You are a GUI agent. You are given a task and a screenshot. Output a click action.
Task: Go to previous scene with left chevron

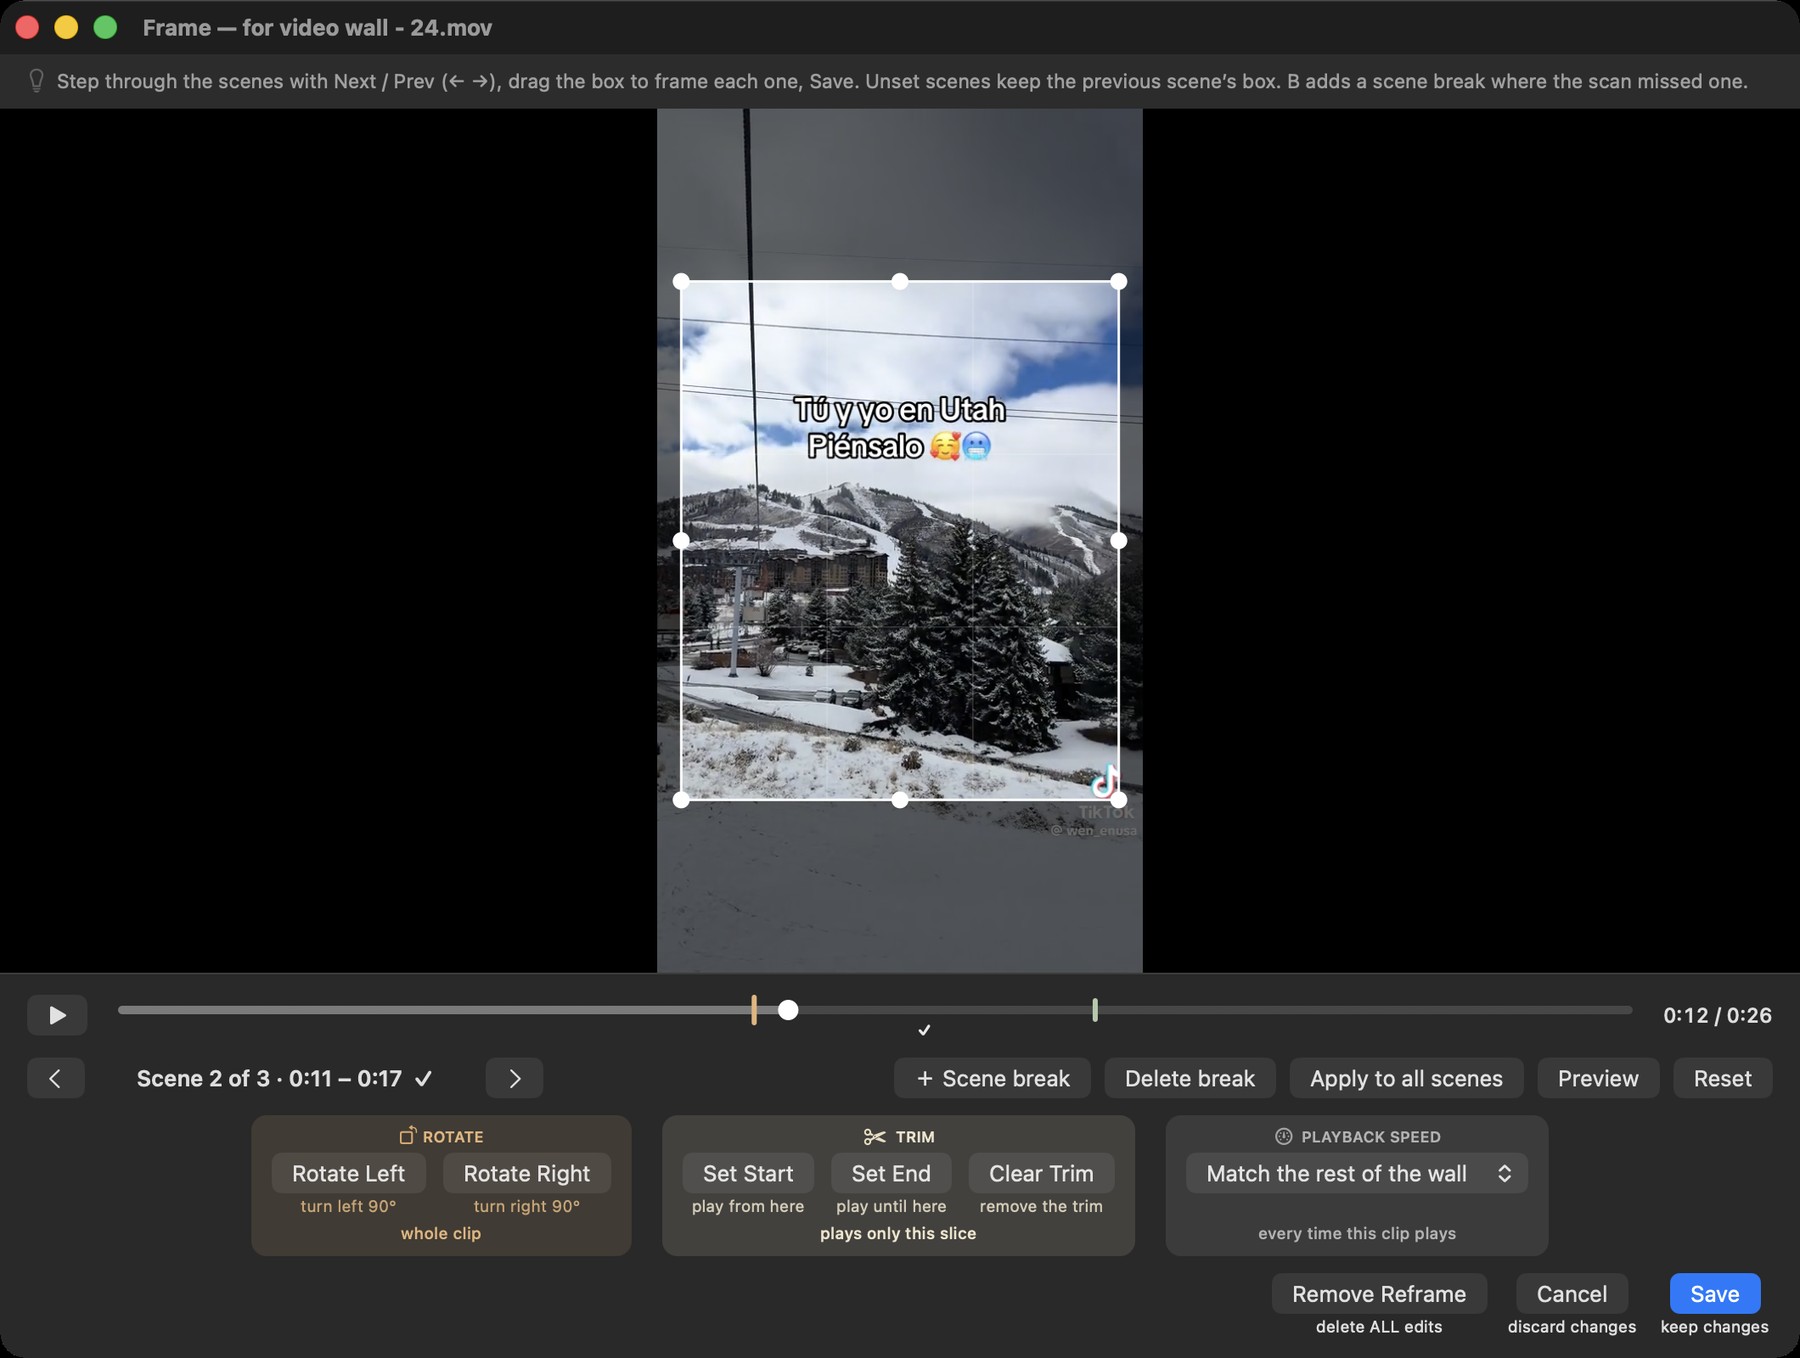click(x=56, y=1078)
